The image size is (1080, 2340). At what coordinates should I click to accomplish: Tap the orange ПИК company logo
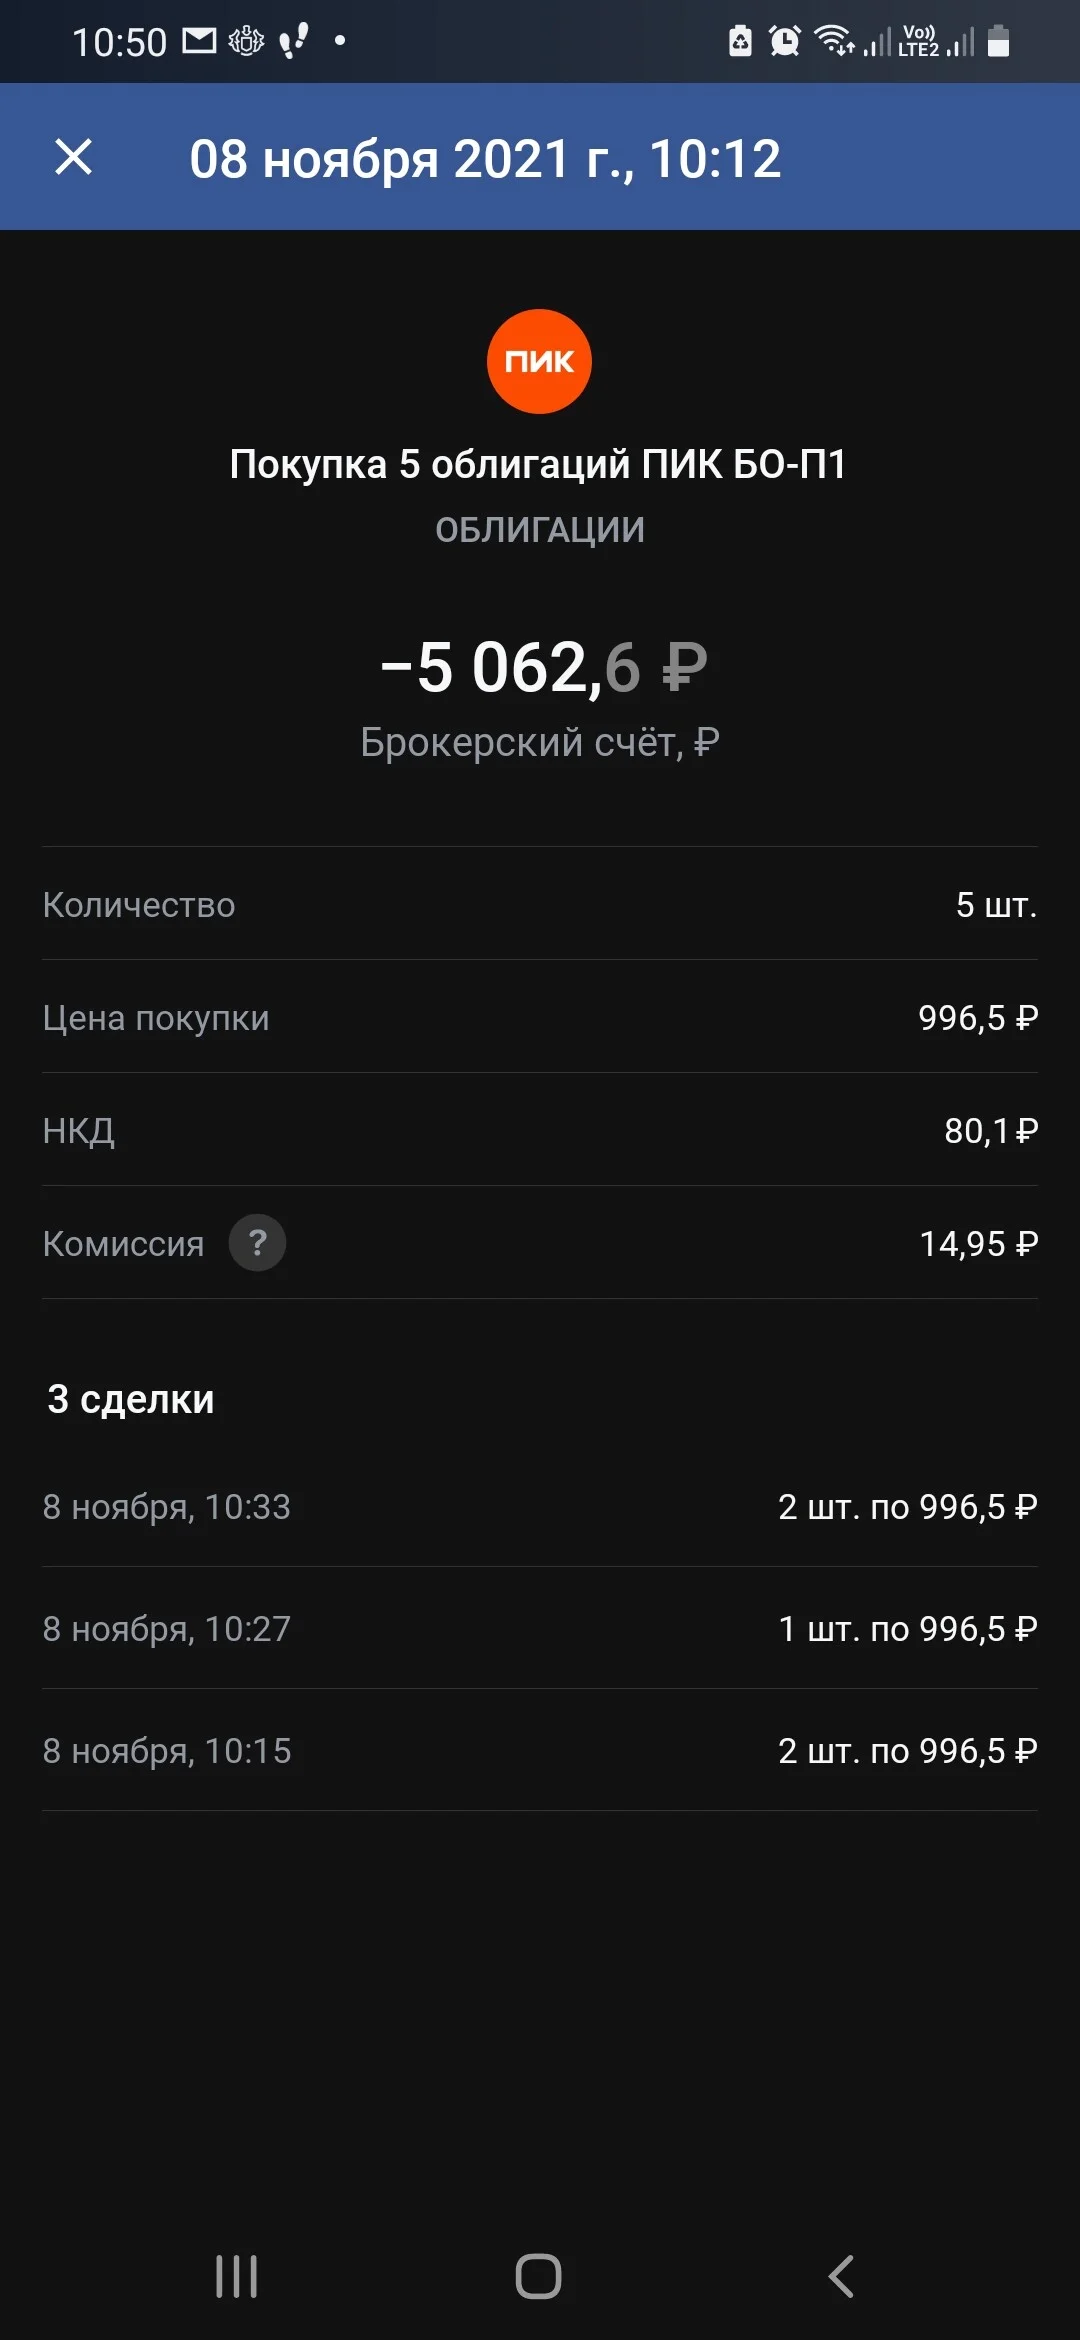pos(539,361)
